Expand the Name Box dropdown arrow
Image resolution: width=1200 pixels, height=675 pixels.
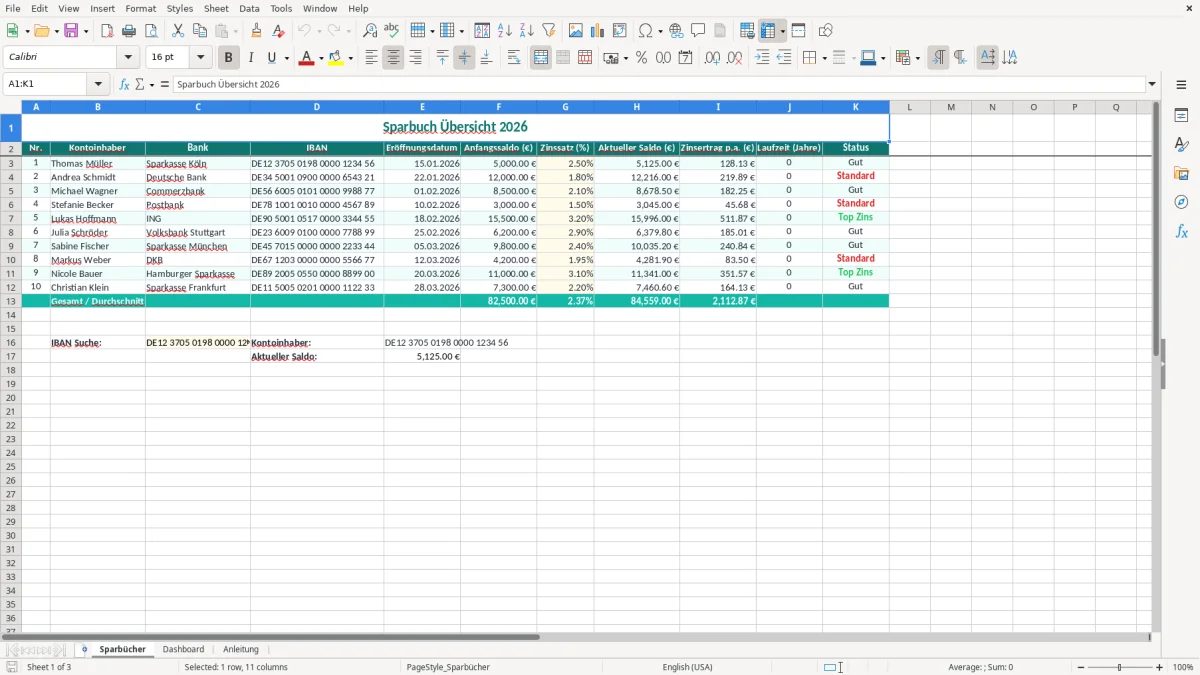tap(98, 84)
